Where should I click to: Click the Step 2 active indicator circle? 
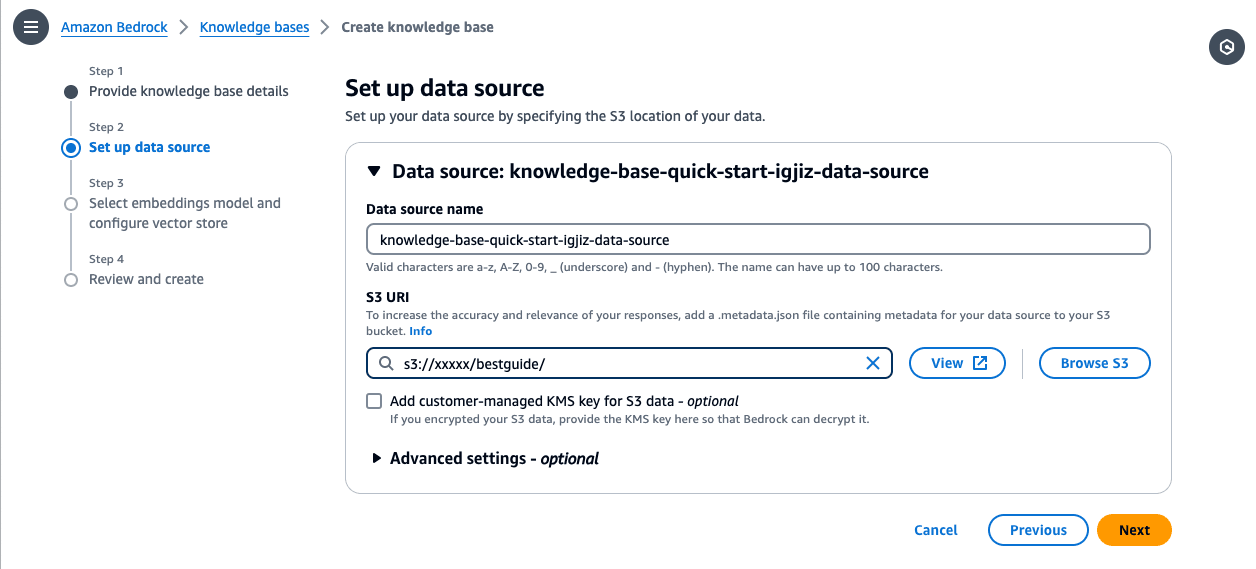coord(70,148)
